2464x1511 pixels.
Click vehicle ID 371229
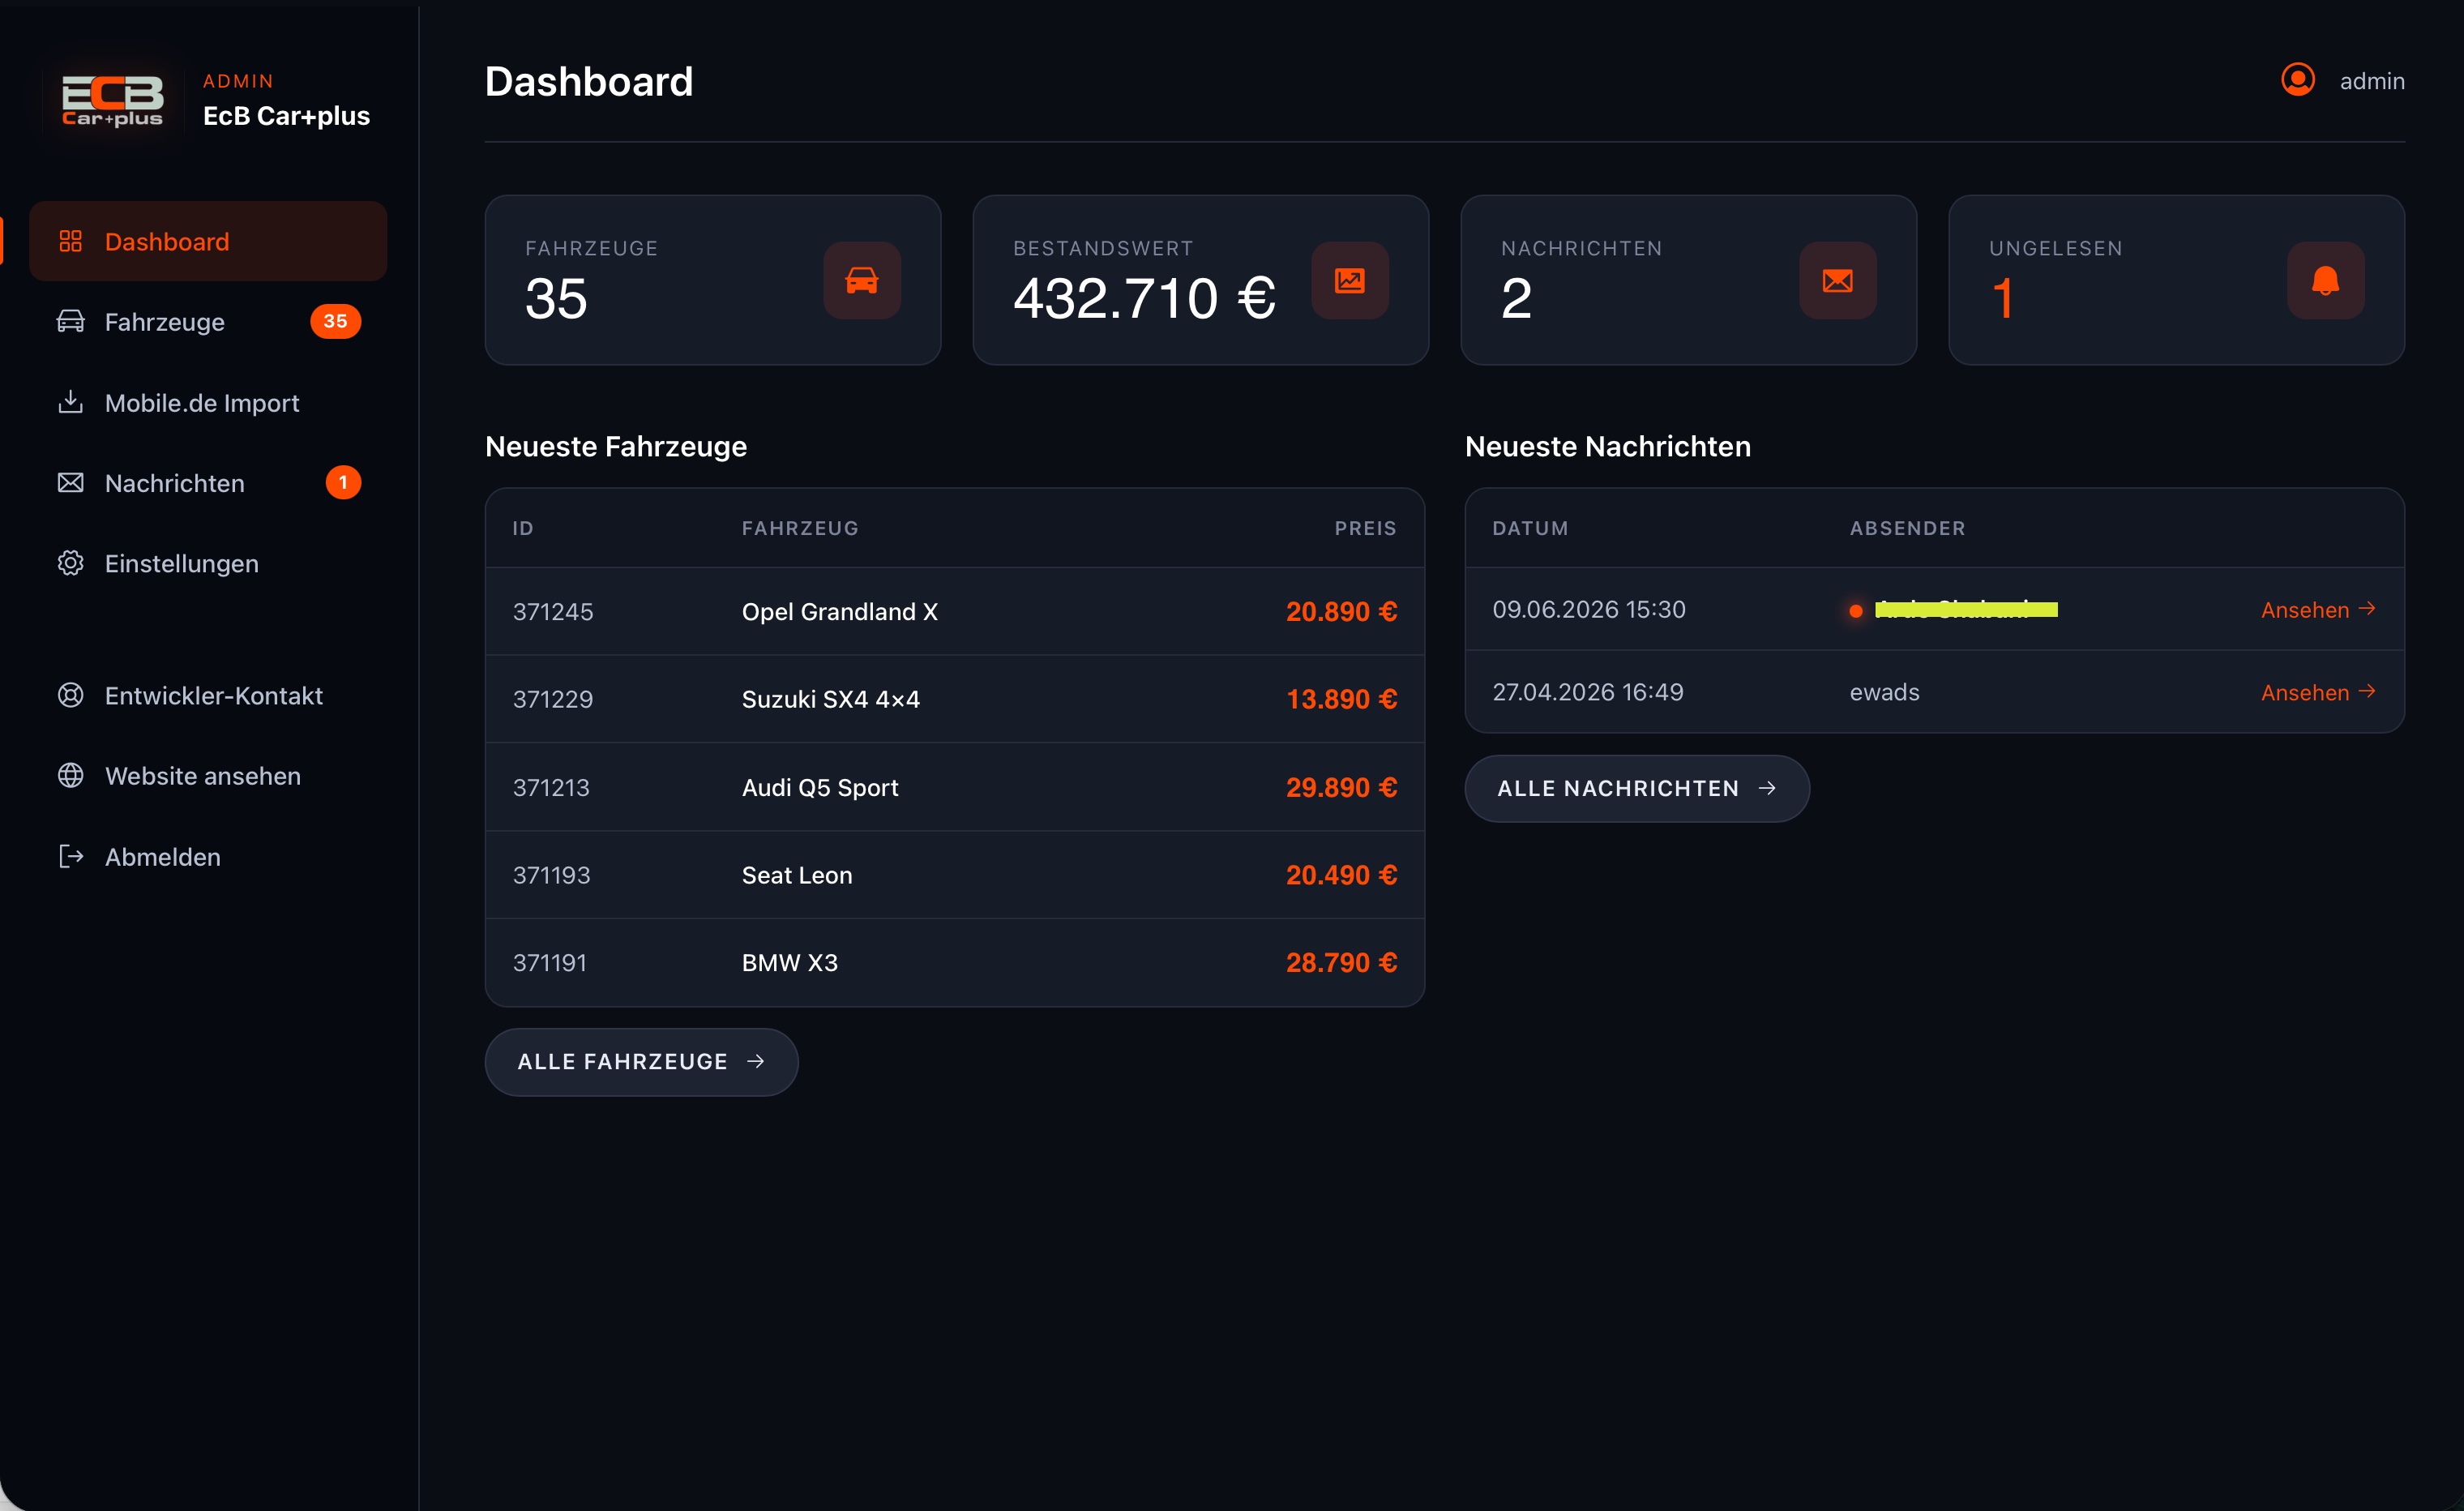pyautogui.click(x=553, y=699)
